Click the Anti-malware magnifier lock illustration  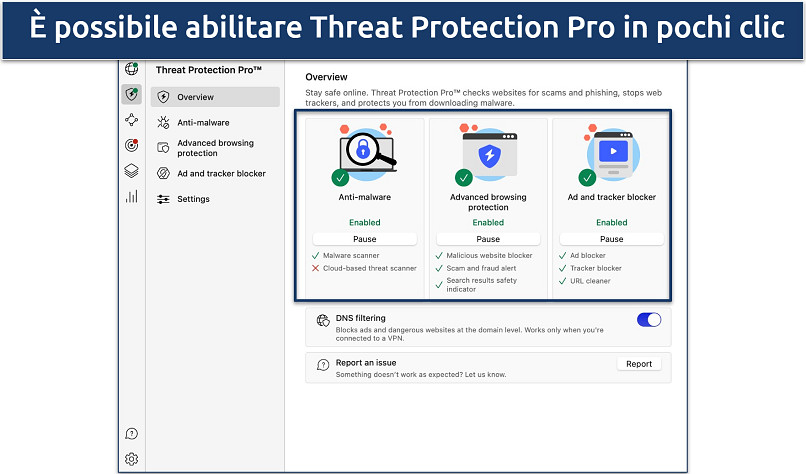[x=366, y=153]
